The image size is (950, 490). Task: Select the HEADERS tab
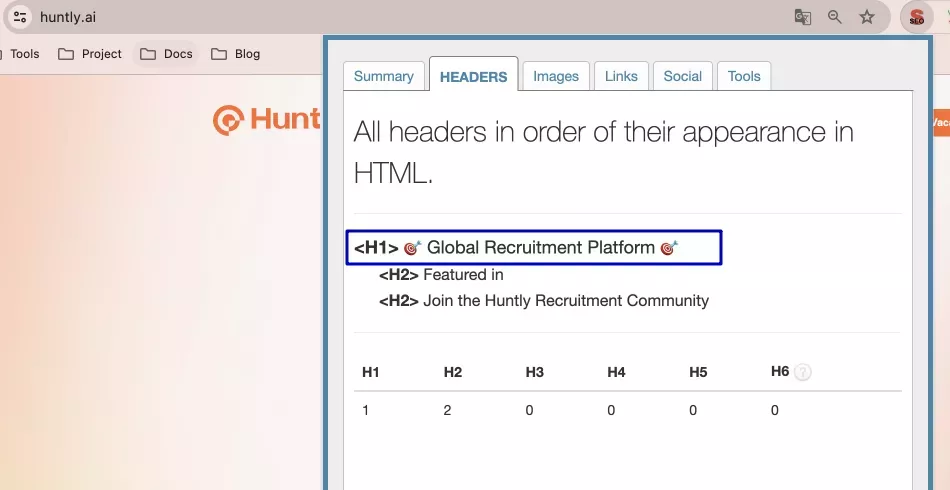click(473, 76)
